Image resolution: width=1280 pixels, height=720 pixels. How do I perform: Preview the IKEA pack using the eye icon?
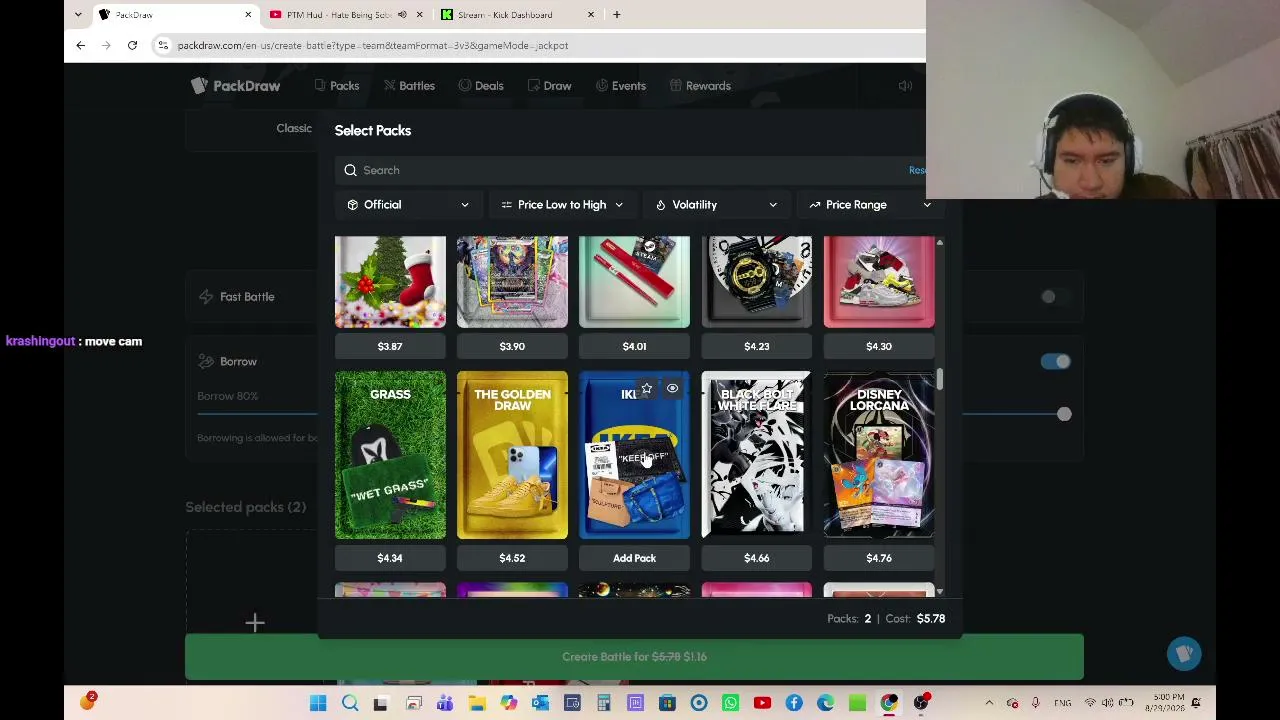tap(672, 388)
